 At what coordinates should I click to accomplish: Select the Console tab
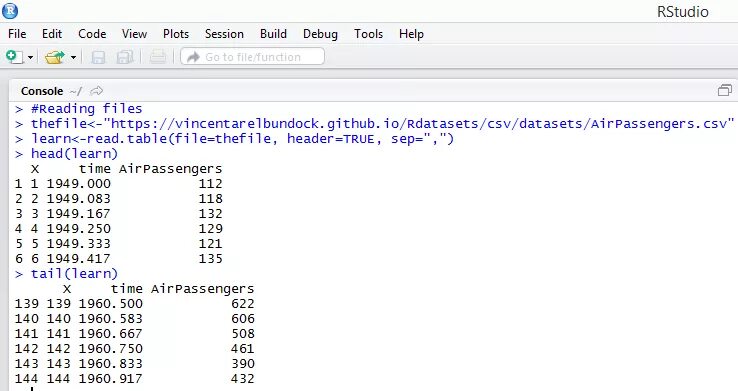(x=42, y=91)
